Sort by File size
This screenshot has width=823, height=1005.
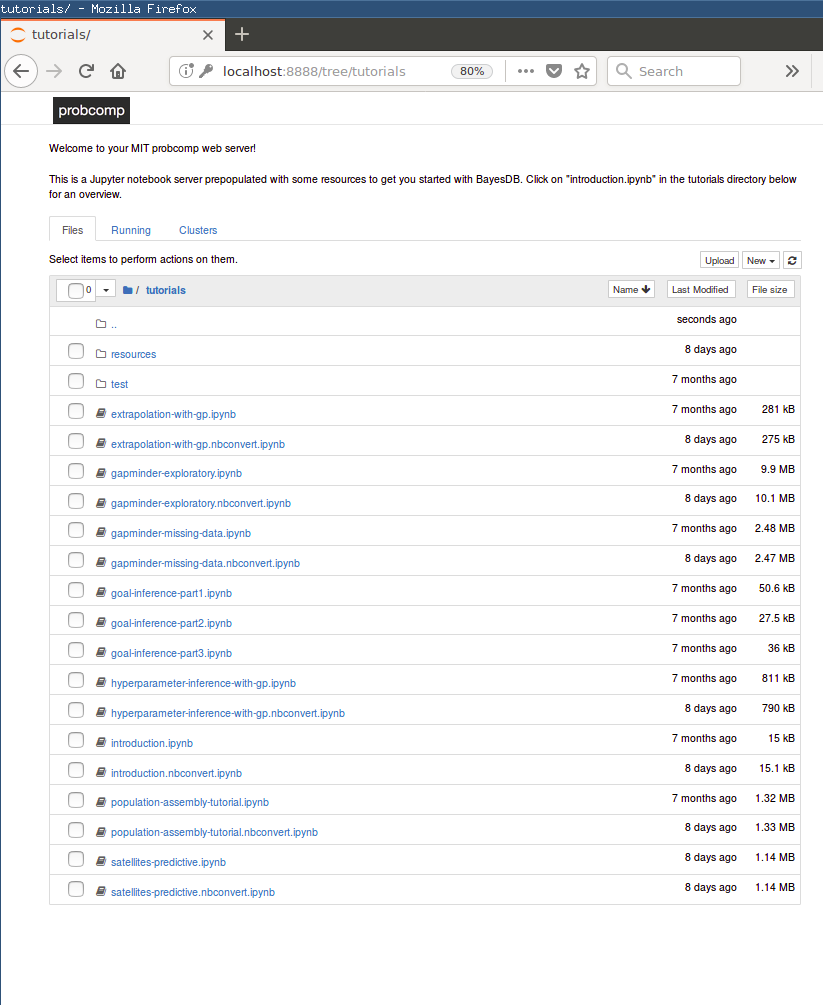[770, 290]
